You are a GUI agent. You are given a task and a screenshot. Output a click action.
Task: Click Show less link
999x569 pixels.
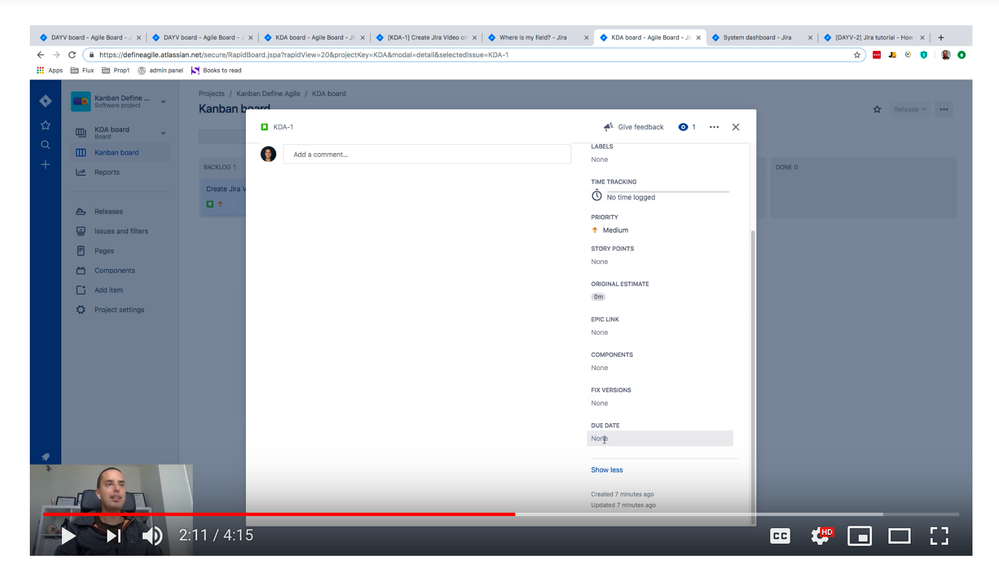click(607, 470)
